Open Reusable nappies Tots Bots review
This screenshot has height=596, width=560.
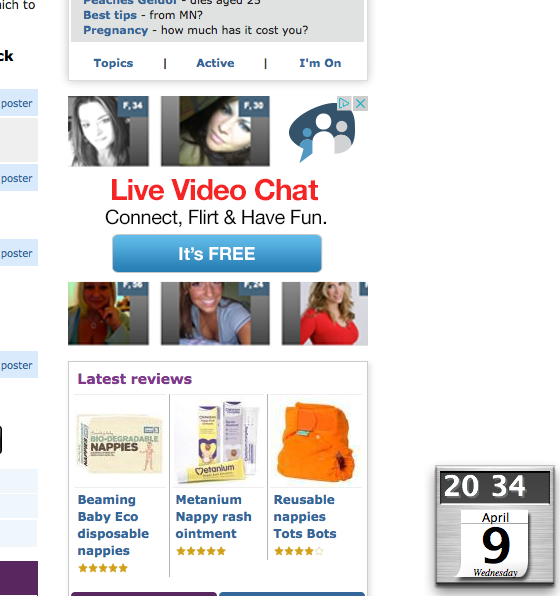click(x=305, y=517)
